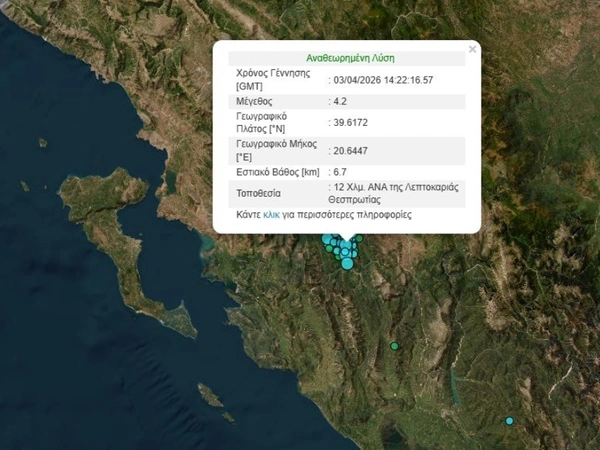Click the magnitude value 4.2

click(338, 102)
